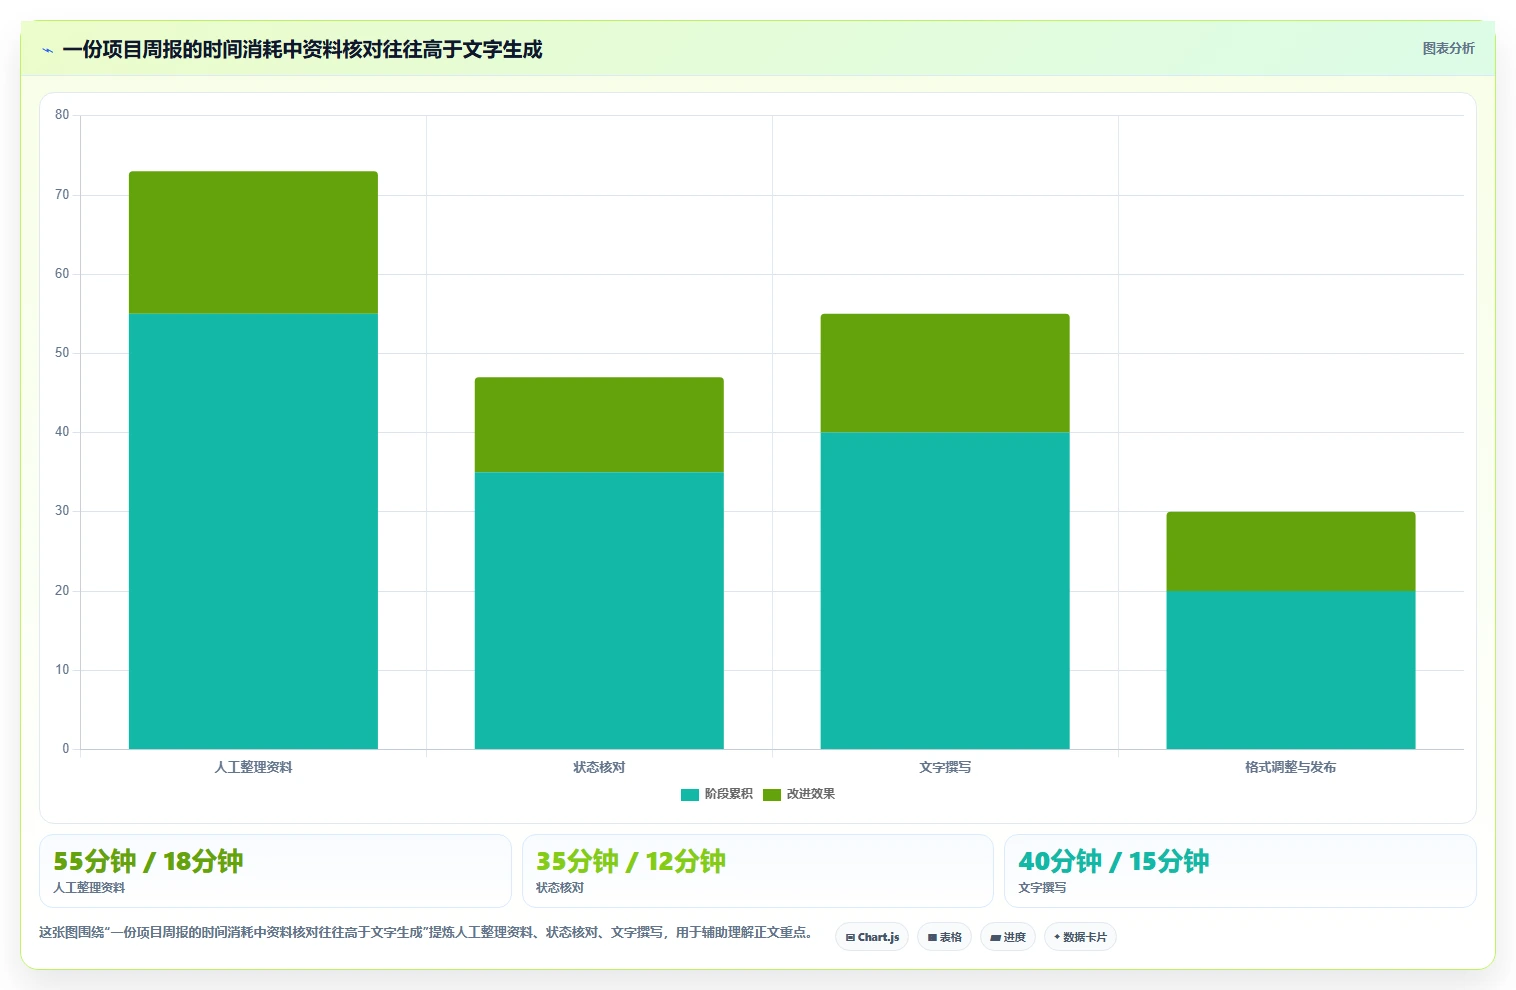Select the Chart.js tag chip
Image resolution: width=1516 pixels, height=990 pixels.
(872, 937)
